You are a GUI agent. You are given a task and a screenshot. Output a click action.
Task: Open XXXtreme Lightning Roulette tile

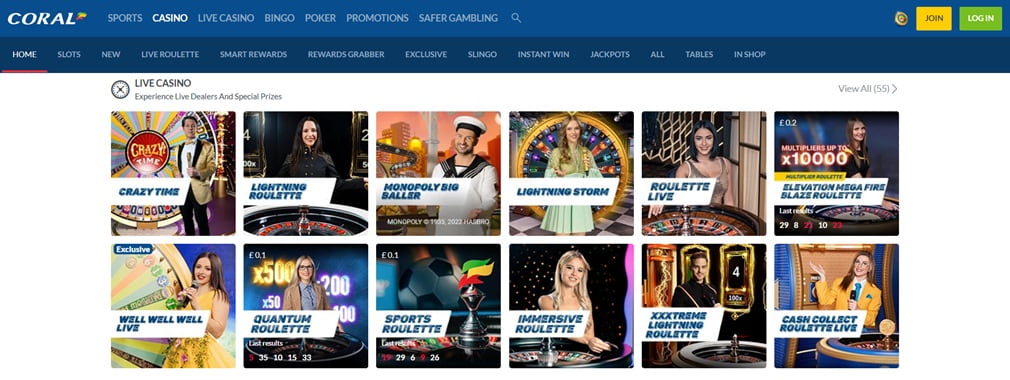click(704, 306)
